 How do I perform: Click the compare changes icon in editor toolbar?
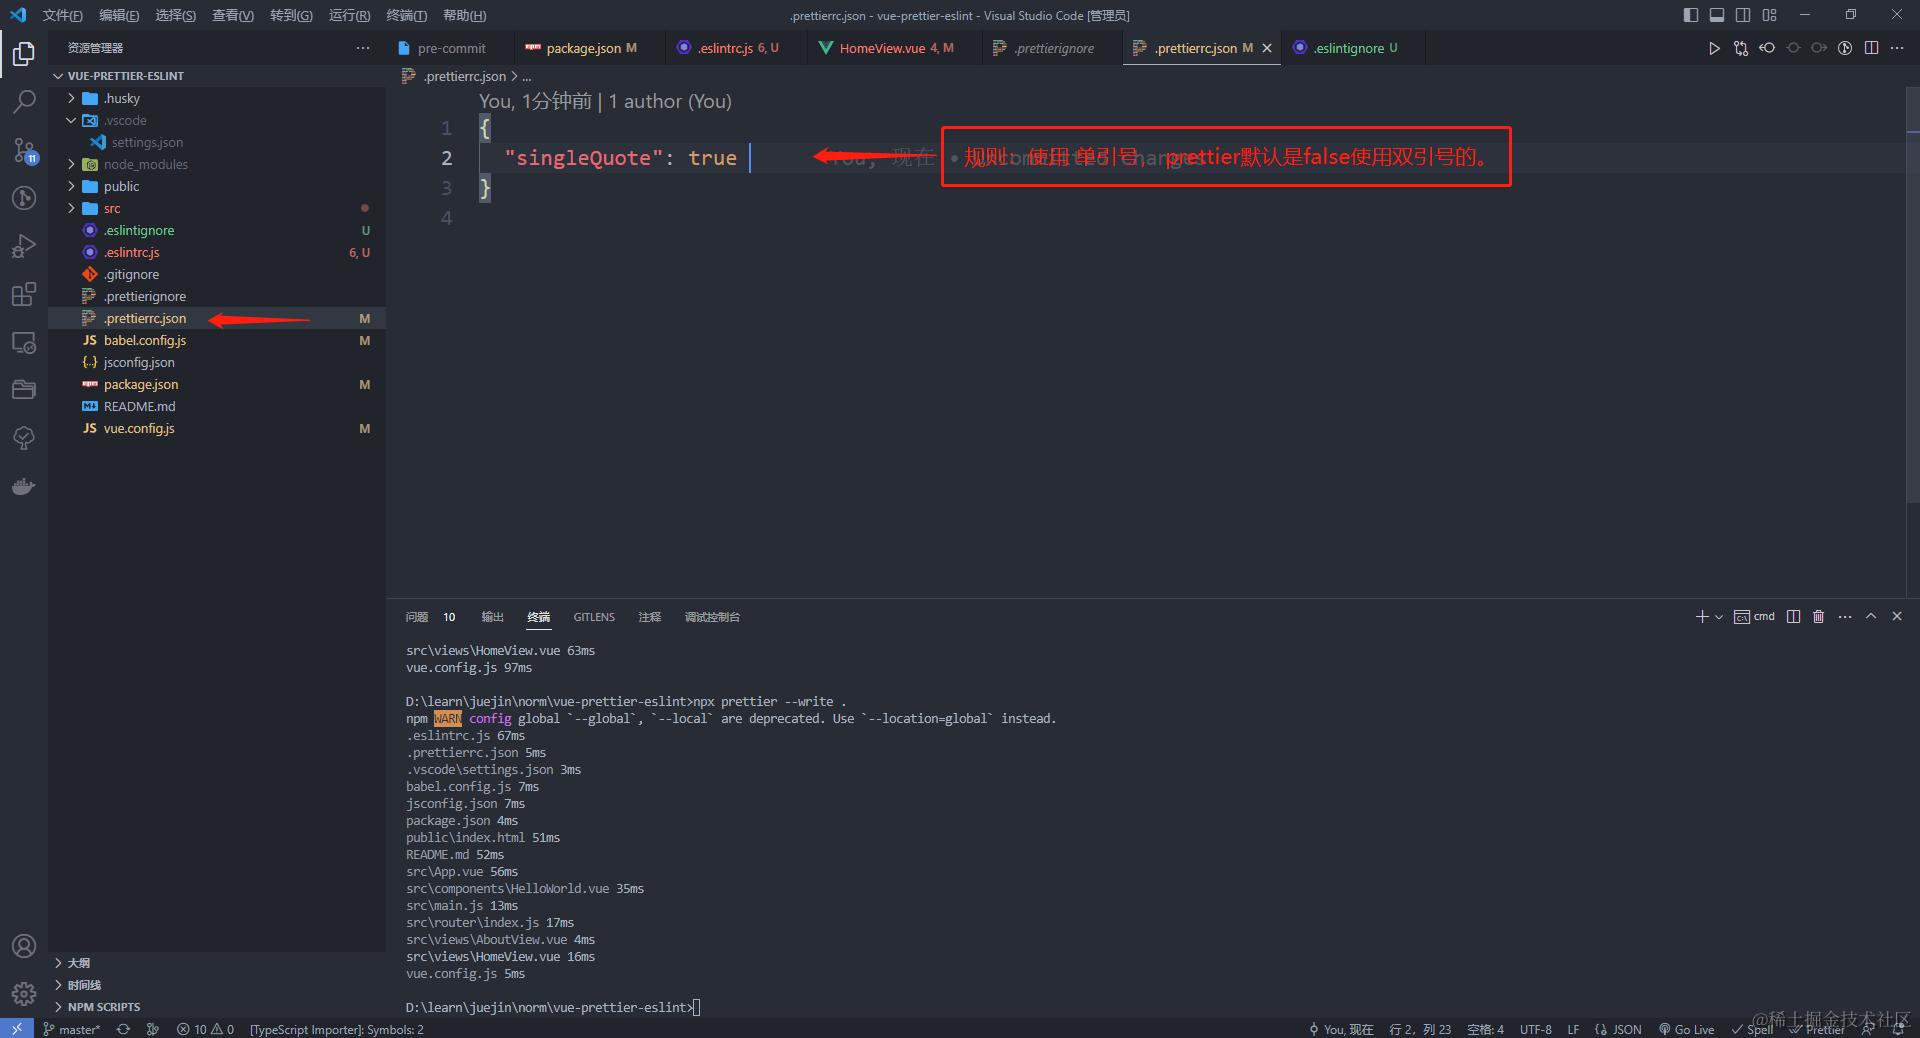1741,48
